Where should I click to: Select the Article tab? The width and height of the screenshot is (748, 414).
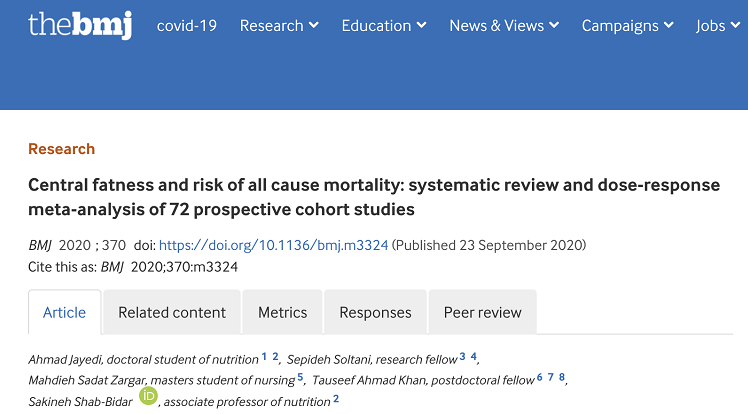tap(64, 312)
